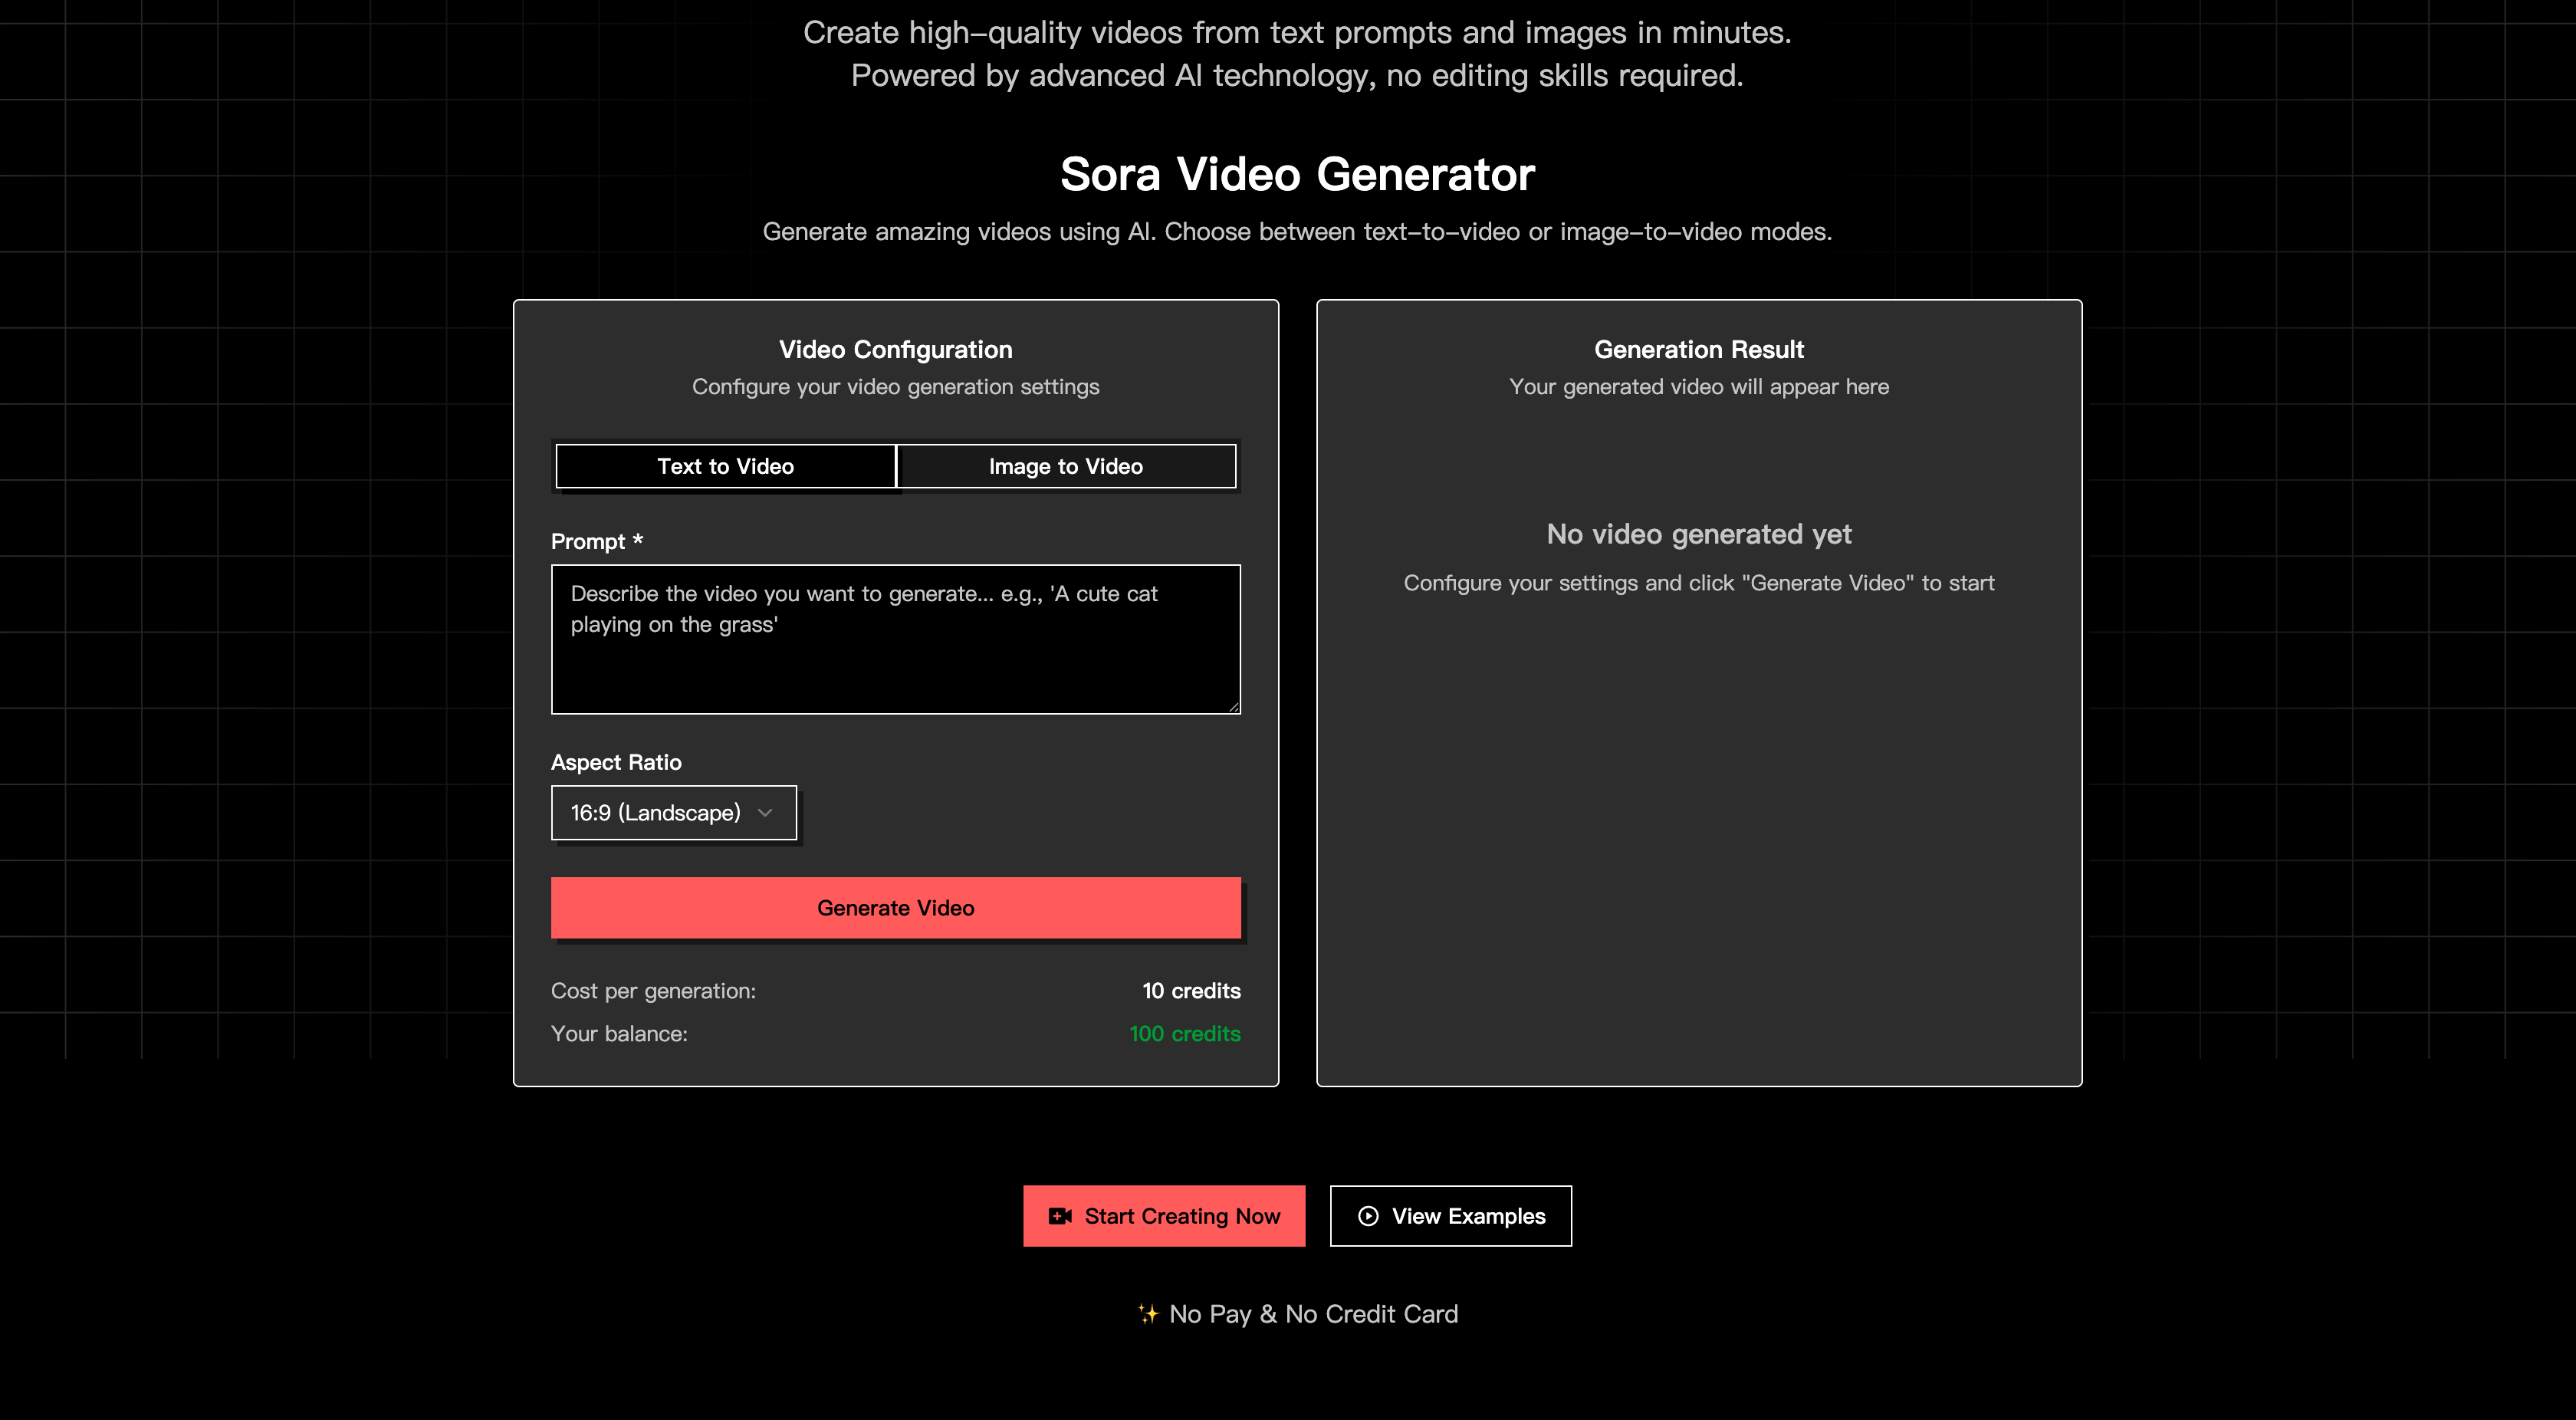This screenshot has height=1420, width=2576.
Task: Expand the Aspect Ratio chevron arrow
Action: 765,813
